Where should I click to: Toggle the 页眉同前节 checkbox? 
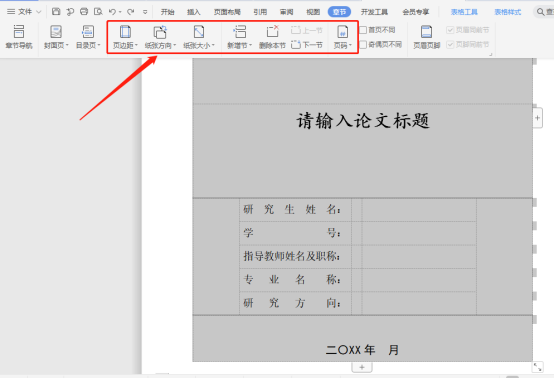[450, 30]
